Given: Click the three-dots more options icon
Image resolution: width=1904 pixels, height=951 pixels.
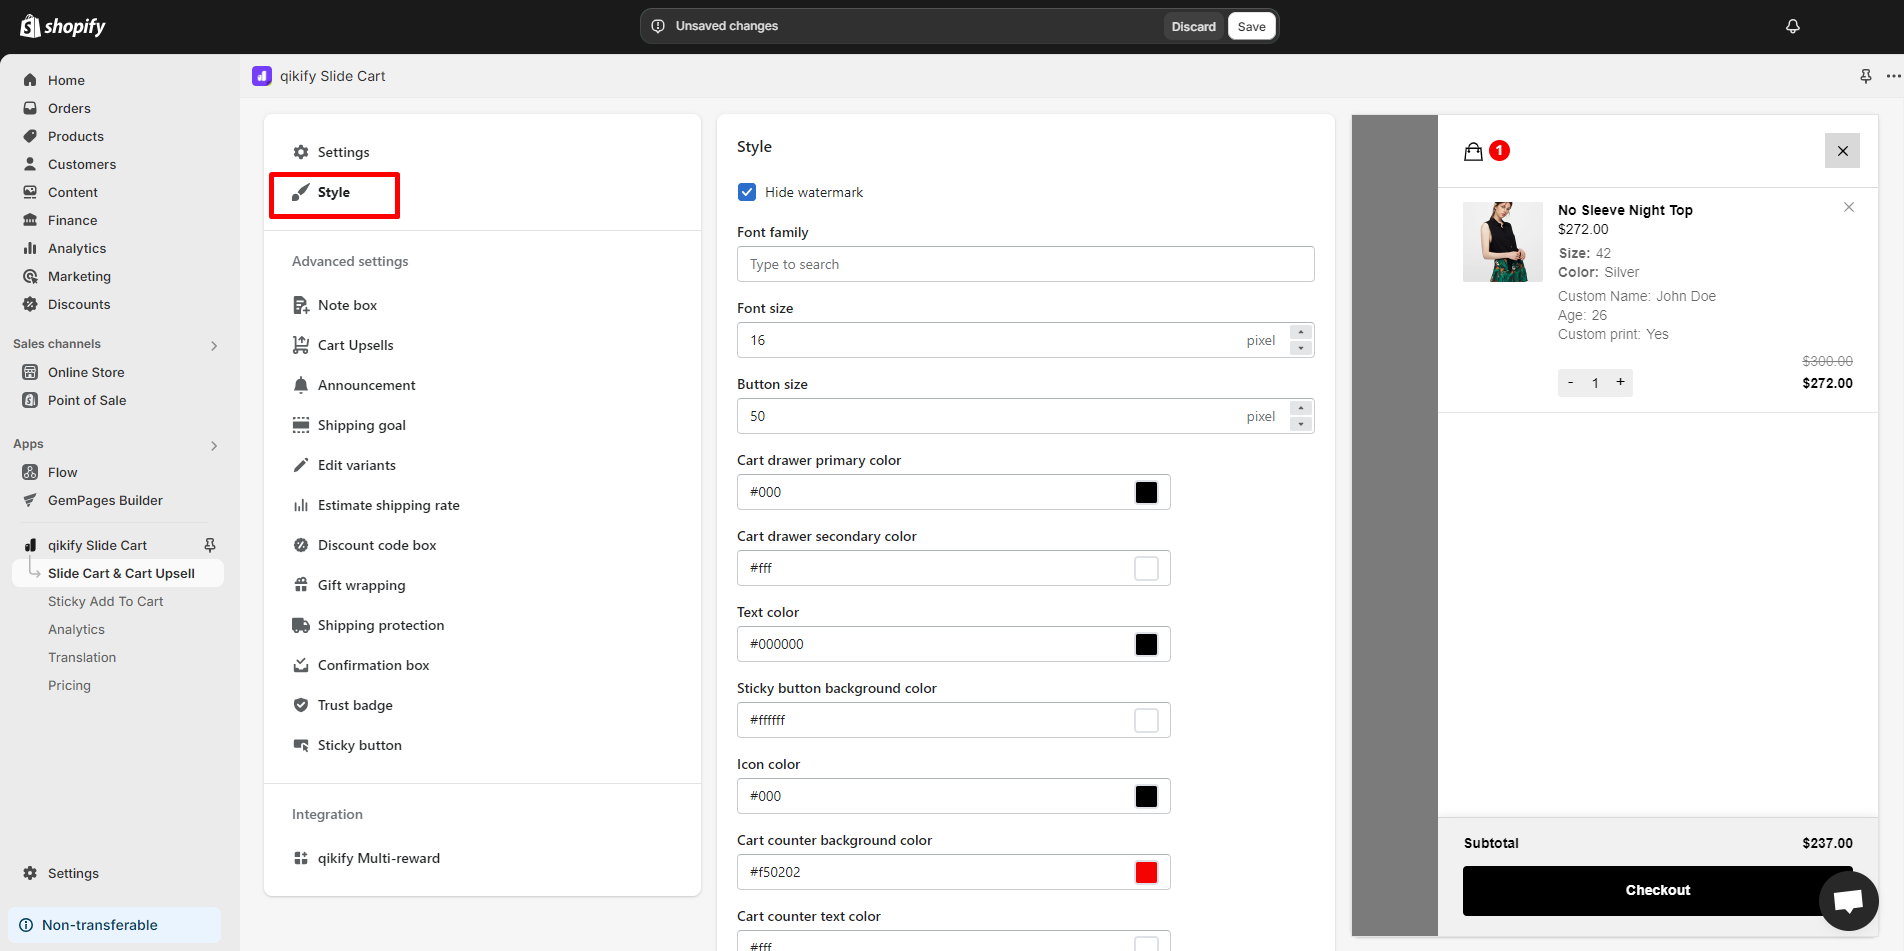Looking at the screenshot, I should point(1893,76).
